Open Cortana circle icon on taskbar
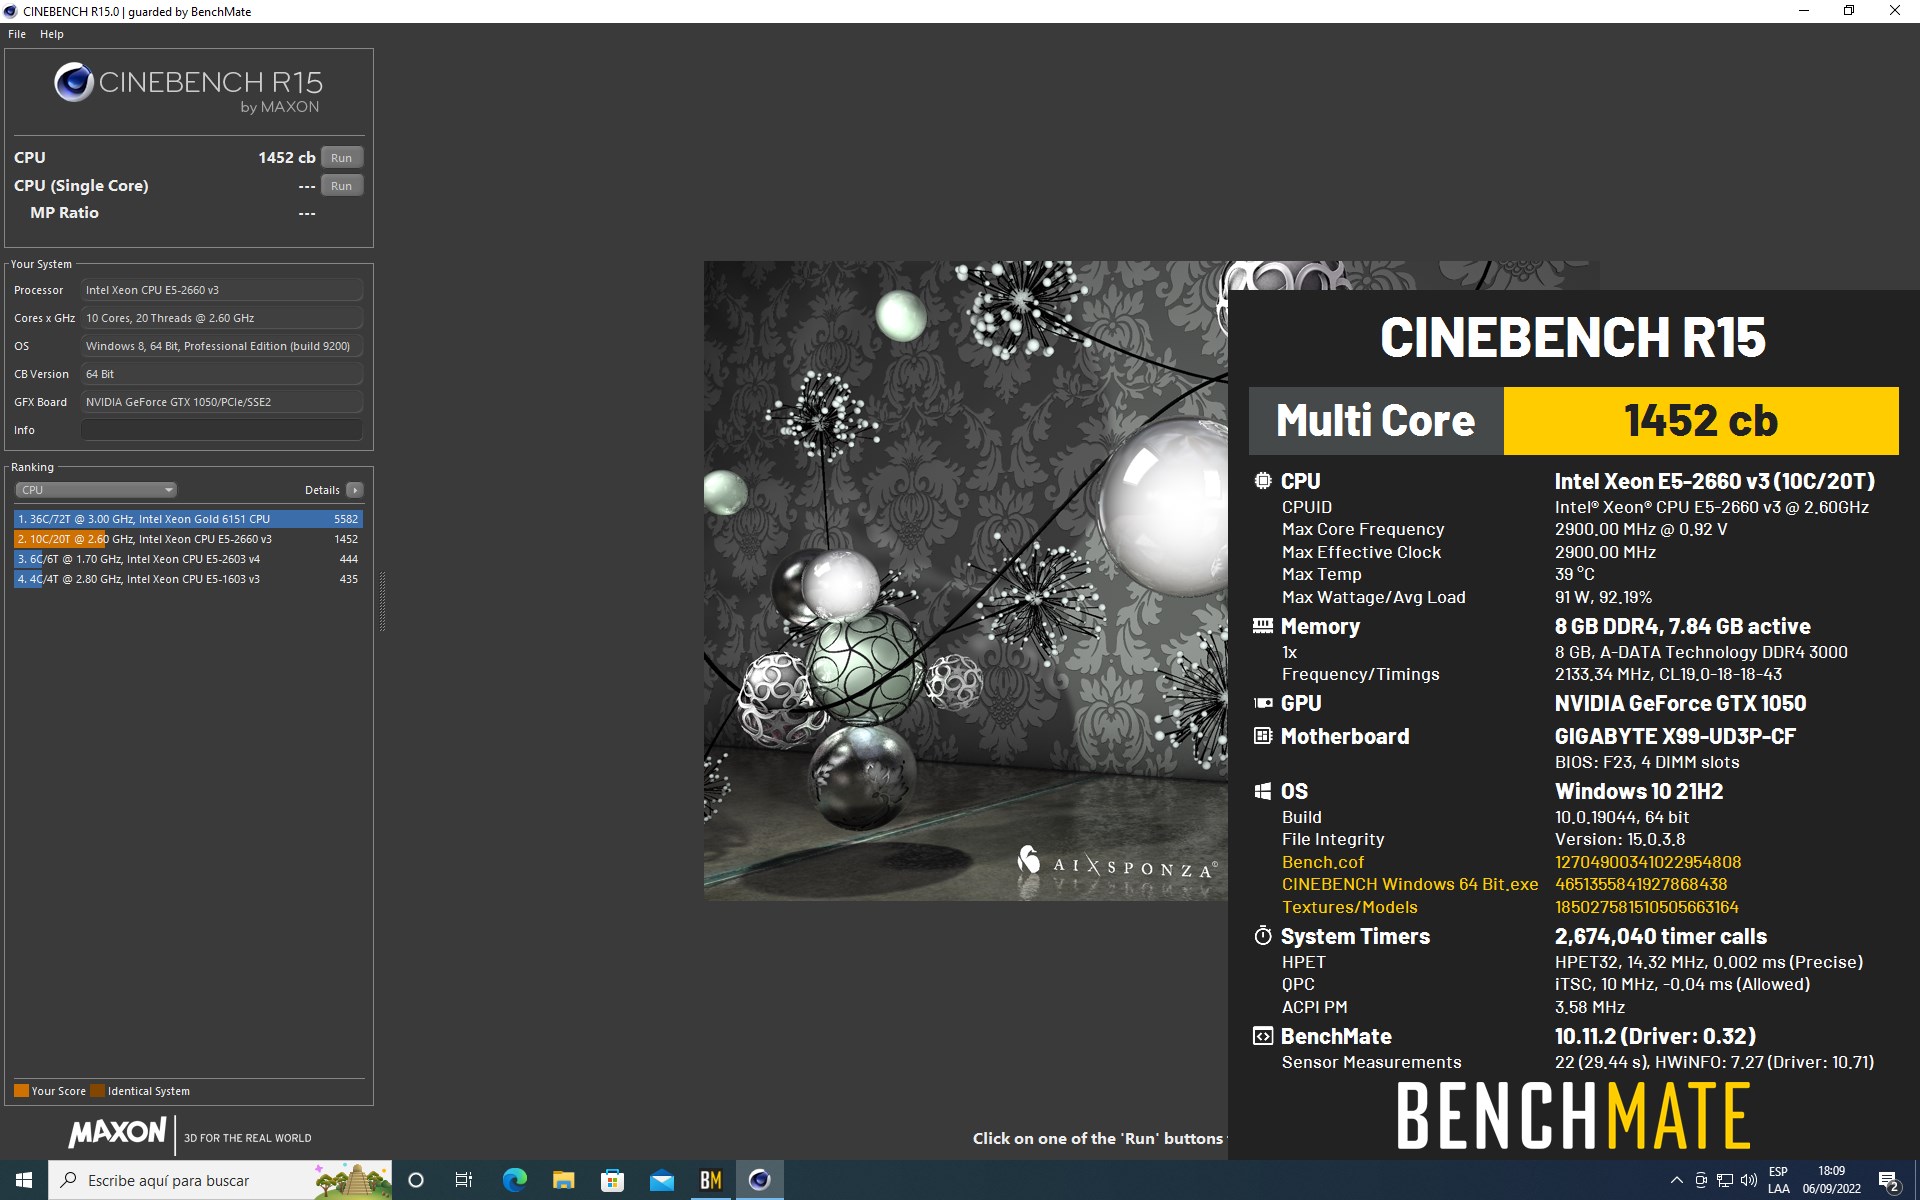The width and height of the screenshot is (1920, 1200). [416, 1180]
